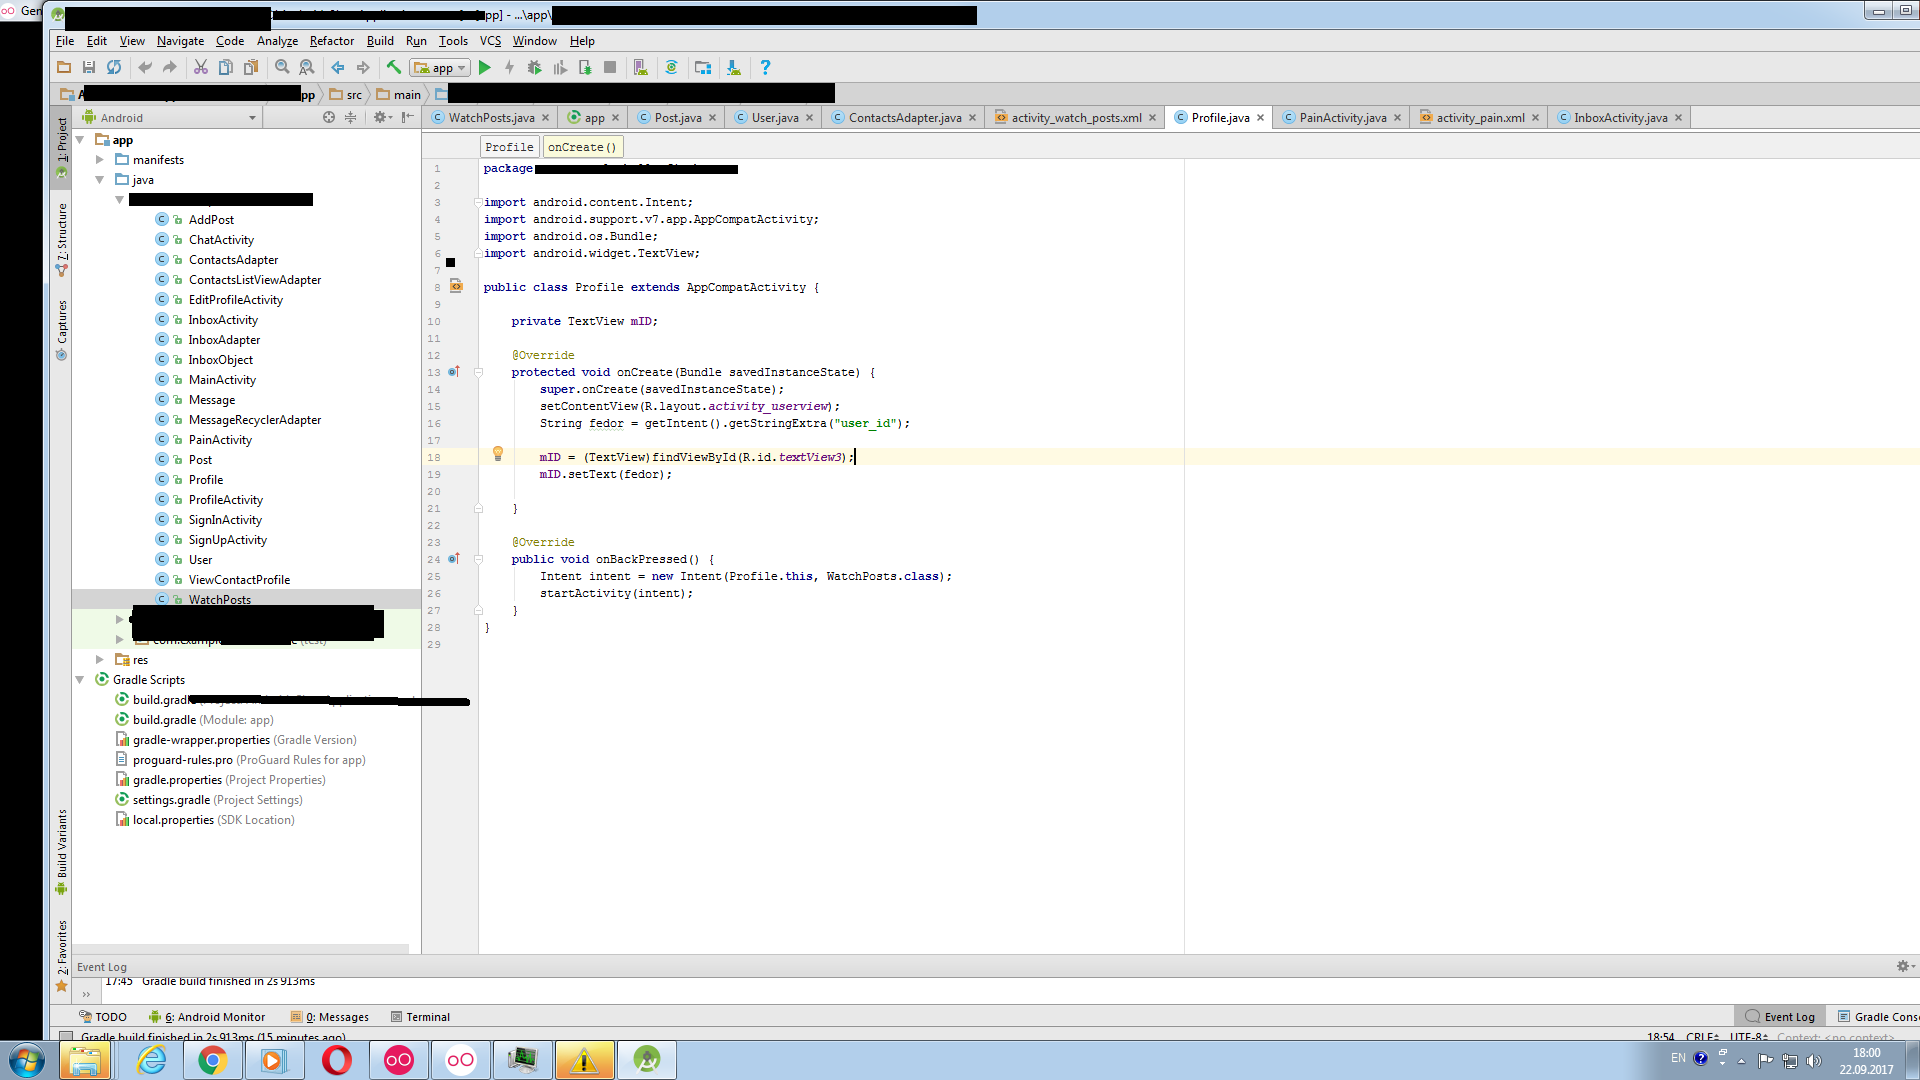Close the Profile.java tab
The height and width of the screenshot is (1080, 1920).
[1260, 118]
